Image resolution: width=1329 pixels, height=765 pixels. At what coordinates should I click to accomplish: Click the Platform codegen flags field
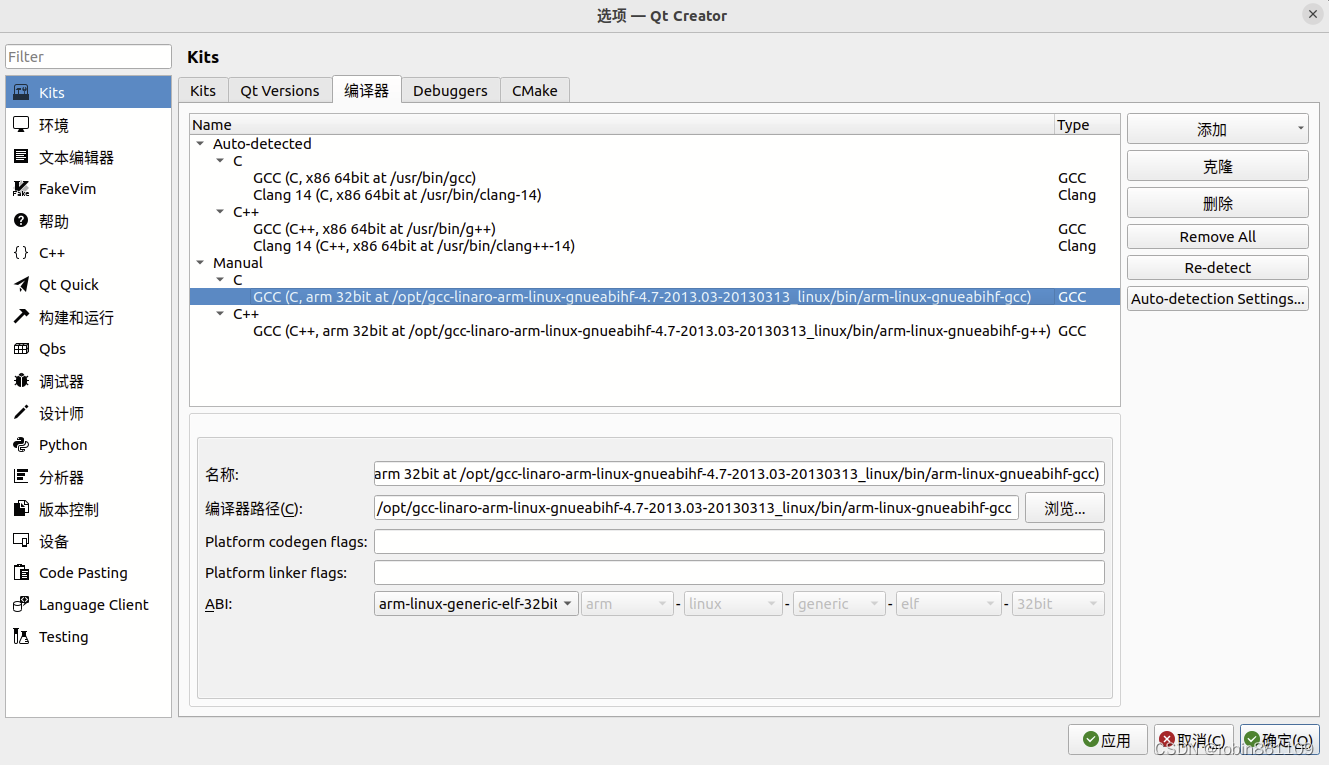pyautogui.click(x=739, y=541)
